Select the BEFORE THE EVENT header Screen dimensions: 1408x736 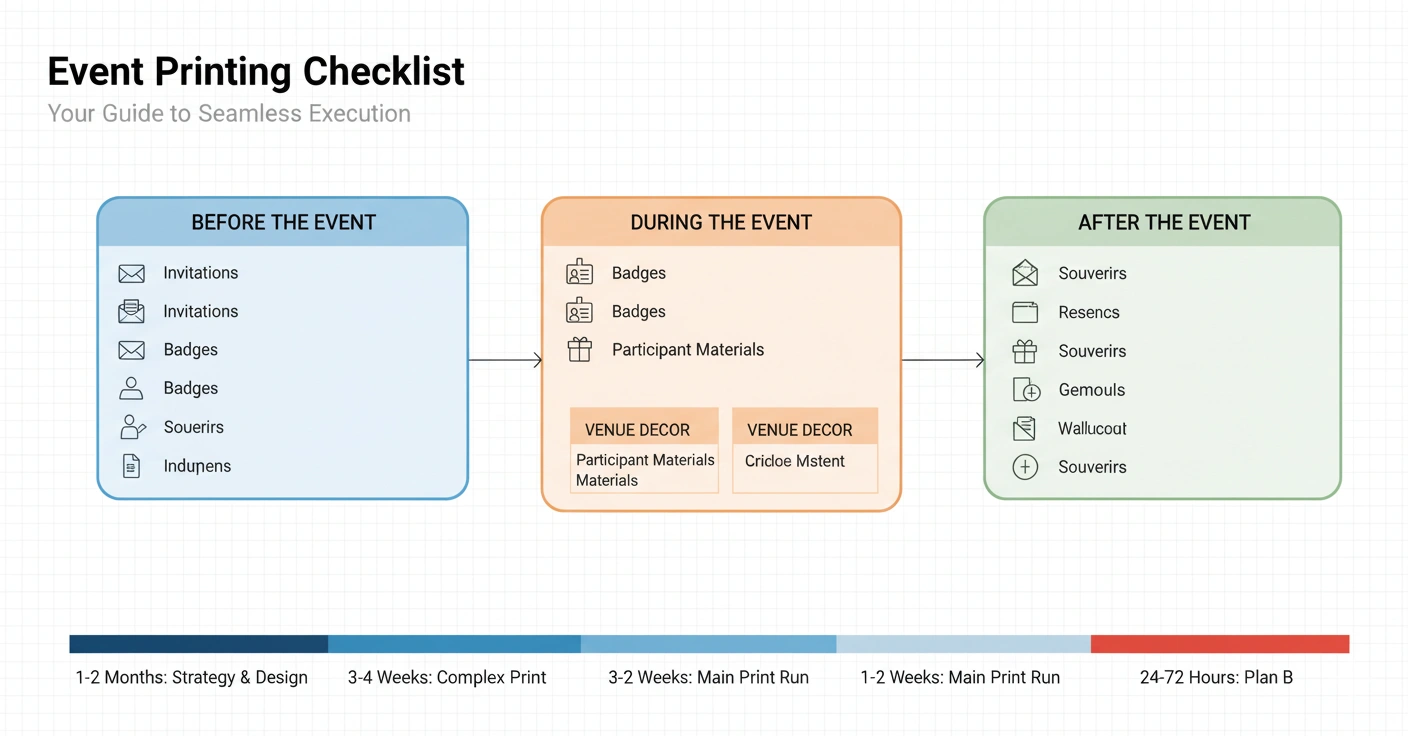pyautogui.click(x=283, y=222)
